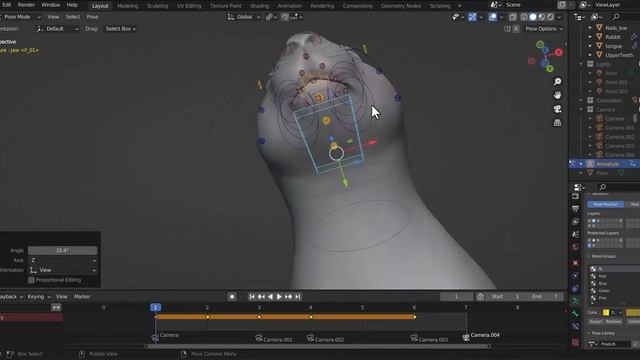640x360 pixels.
Task: Switch to the Sculpting workspace tab
Action: pyautogui.click(x=157, y=6)
